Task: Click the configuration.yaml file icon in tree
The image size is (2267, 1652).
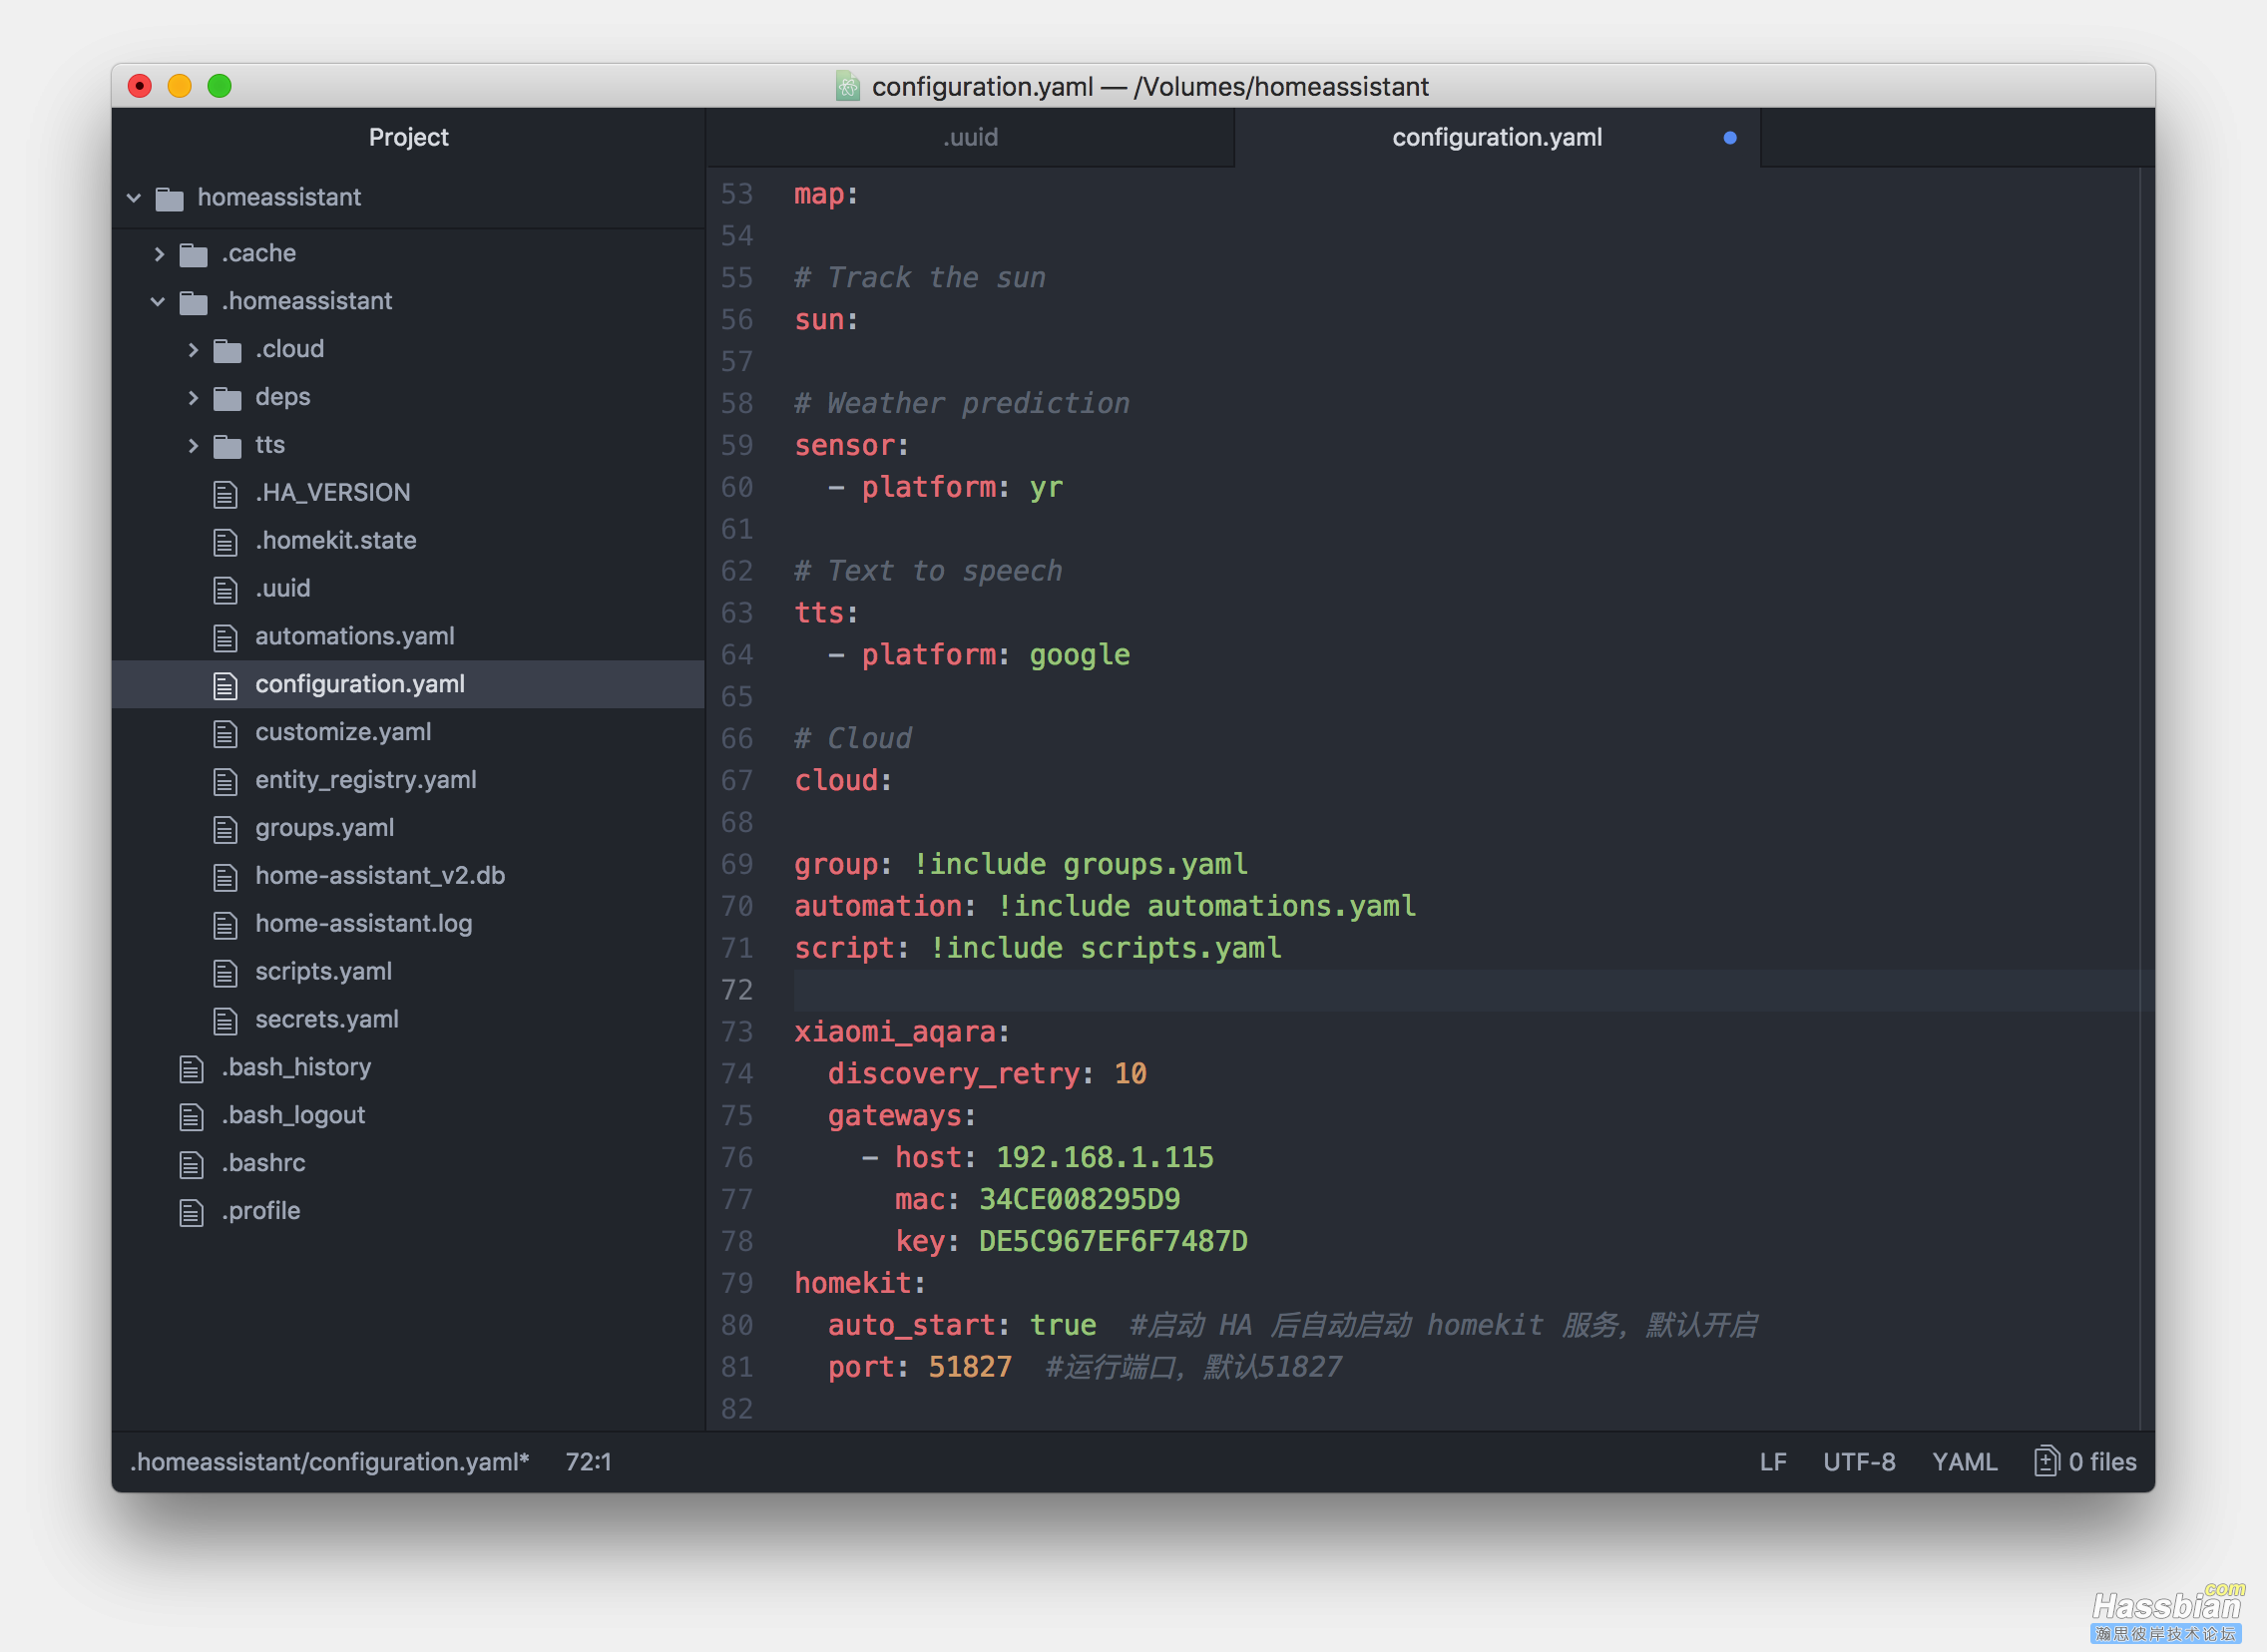Action: pos(226,686)
